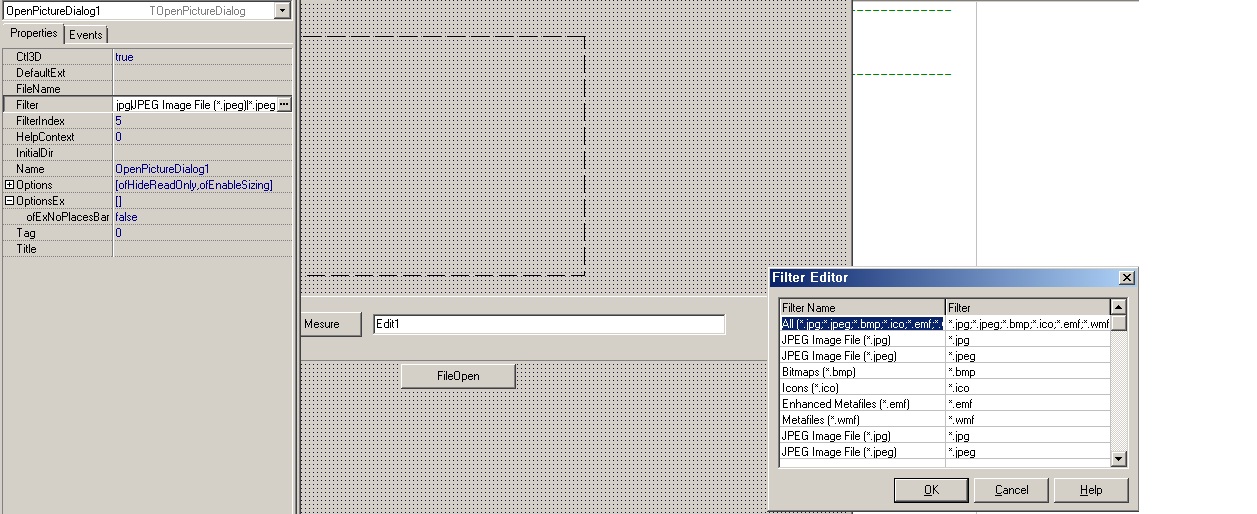Switch to the Properties tab
The width and height of the screenshot is (1257, 514).
click(x=34, y=34)
